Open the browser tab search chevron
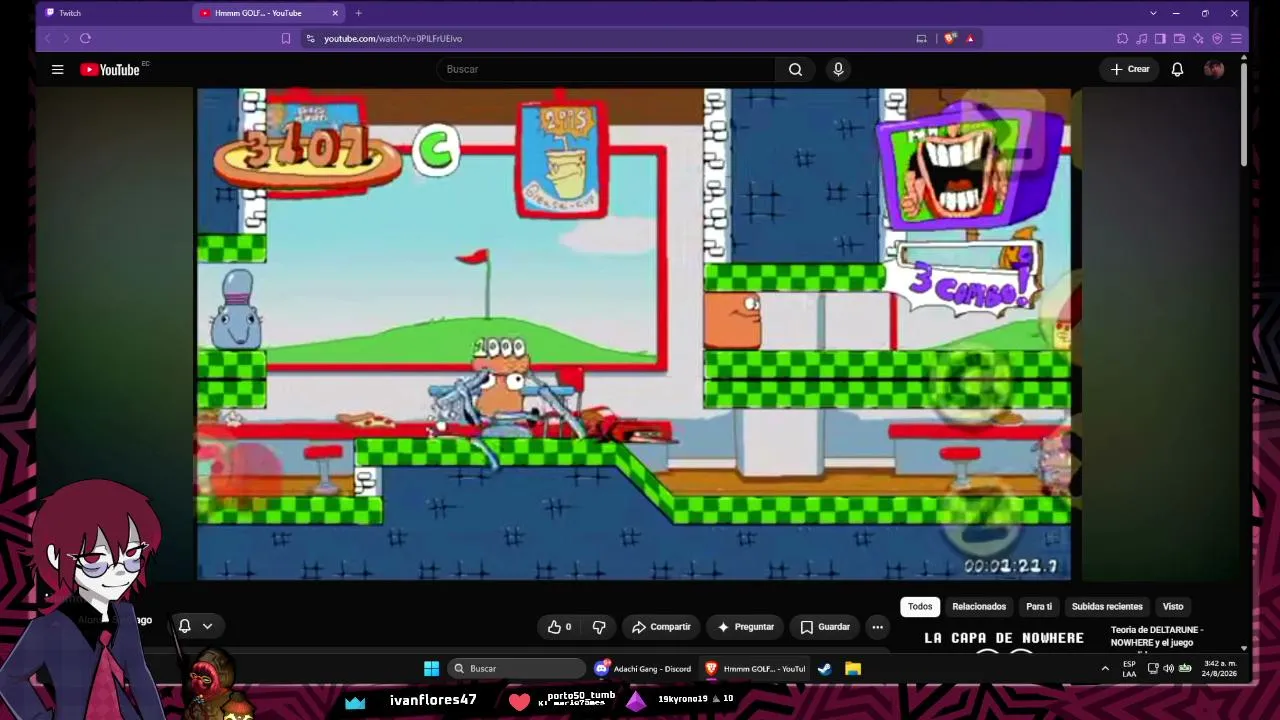This screenshot has height=720, width=1280. tap(1152, 13)
